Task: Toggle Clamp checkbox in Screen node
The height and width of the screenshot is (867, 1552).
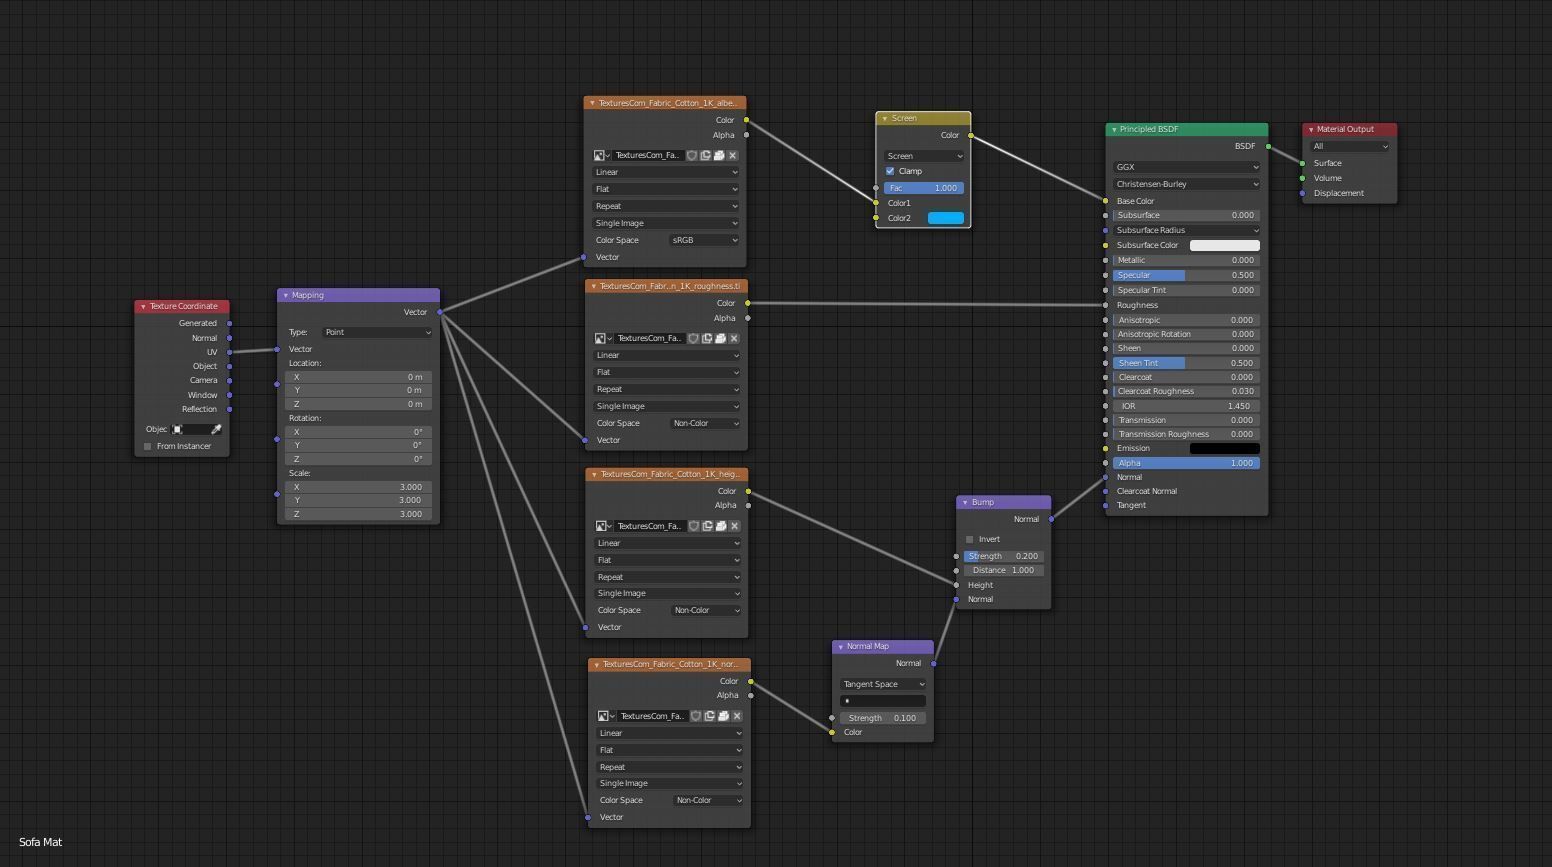Action: click(x=890, y=171)
